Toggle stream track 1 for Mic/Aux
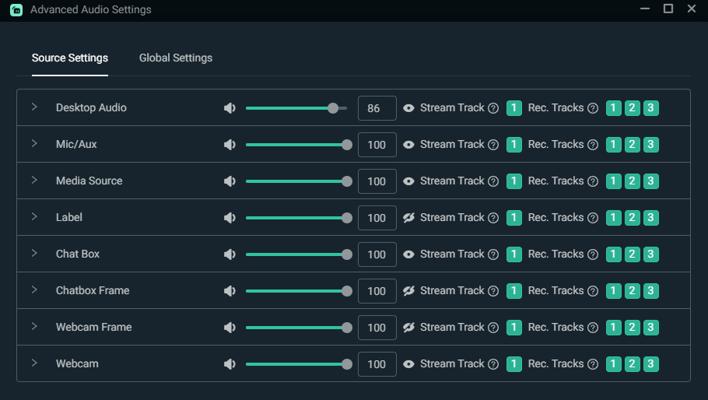Viewport: 708px width, 400px height. [514, 145]
